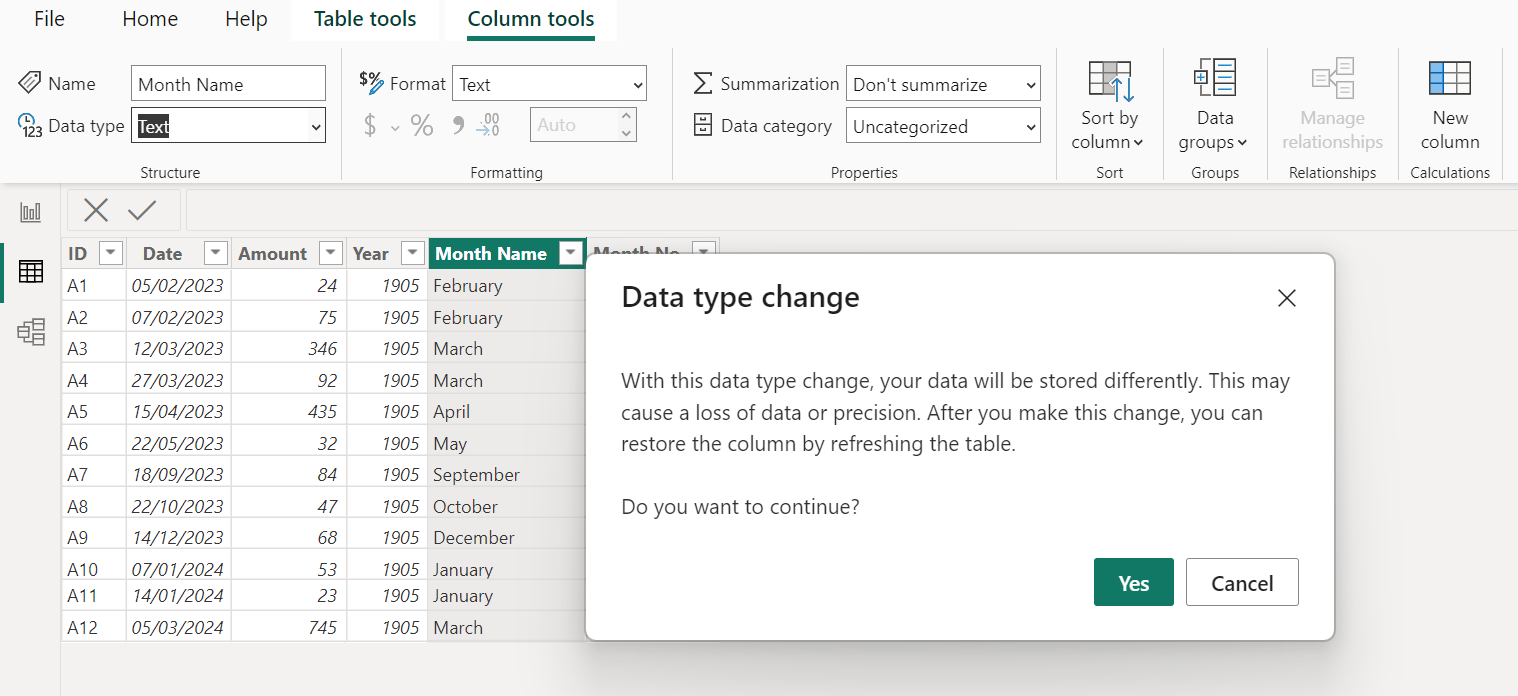Select the Date column header
Screen dimensions: 1518x696
pos(162,254)
